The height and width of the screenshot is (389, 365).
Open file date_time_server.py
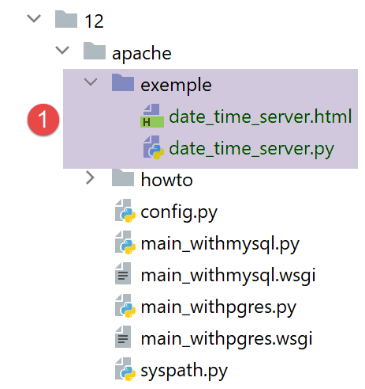click(x=251, y=148)
